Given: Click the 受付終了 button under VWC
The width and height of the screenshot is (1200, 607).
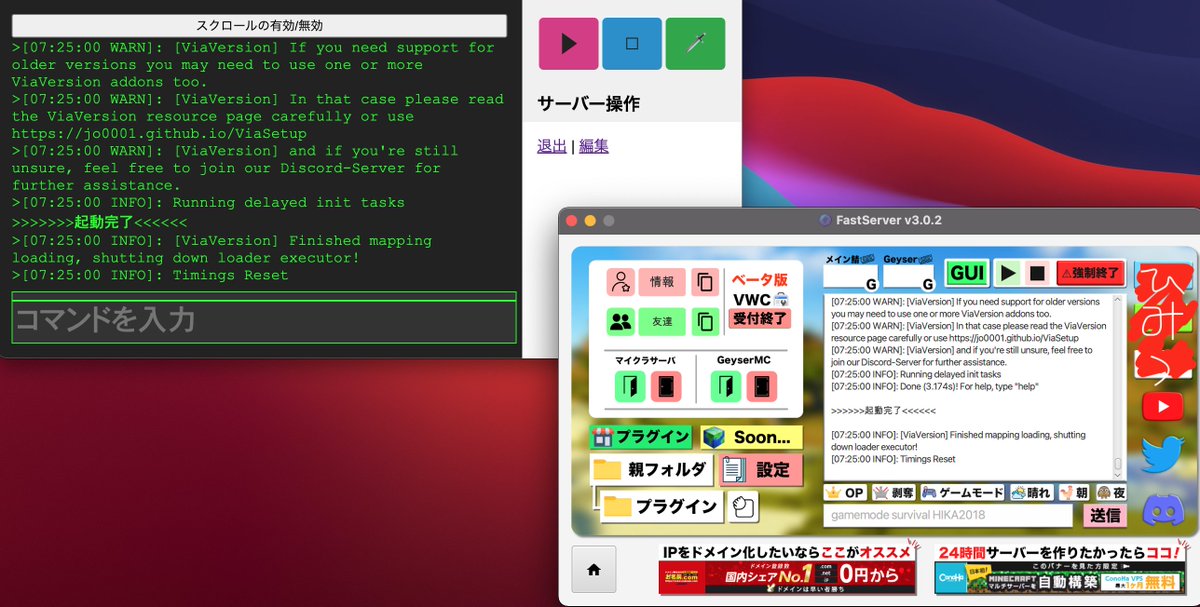Looking at the screenshot, I should [760, 319].
